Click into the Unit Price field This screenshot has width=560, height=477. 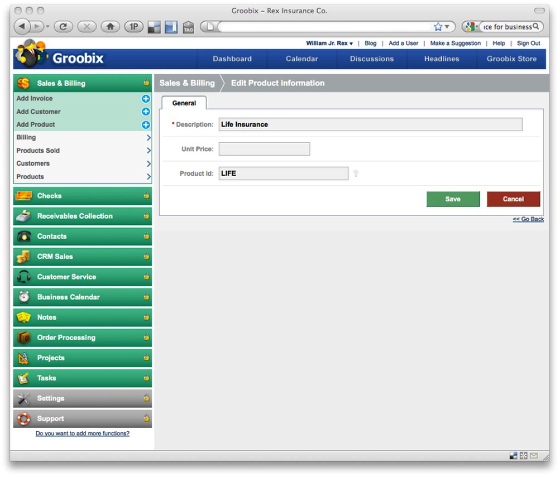pos(264,149)
